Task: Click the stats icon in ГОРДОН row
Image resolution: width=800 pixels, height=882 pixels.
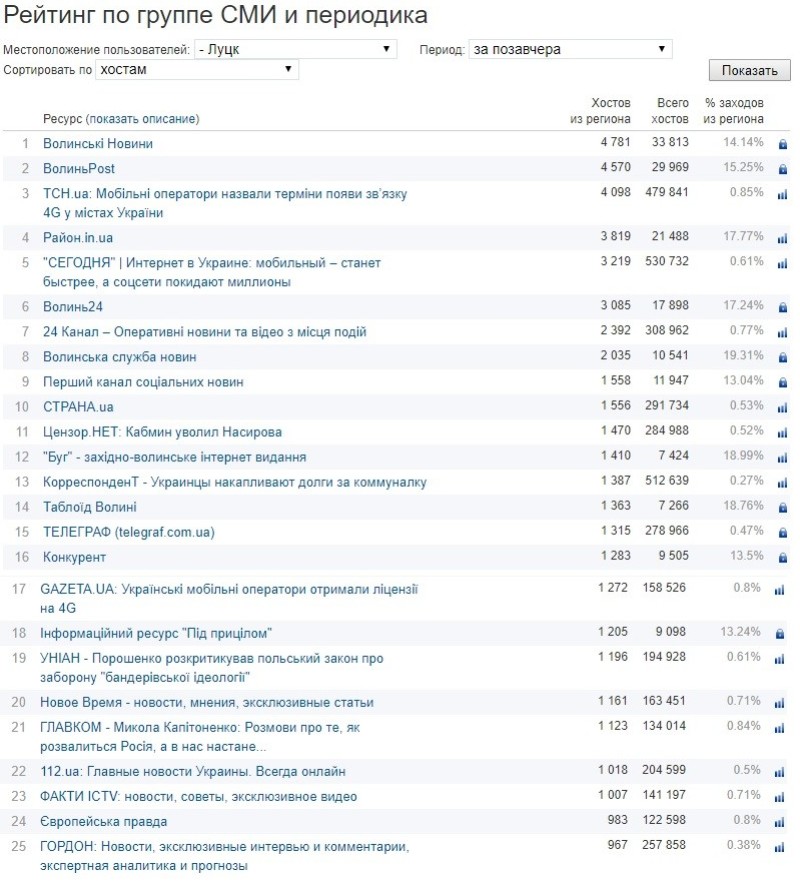Action: [780, 847]
